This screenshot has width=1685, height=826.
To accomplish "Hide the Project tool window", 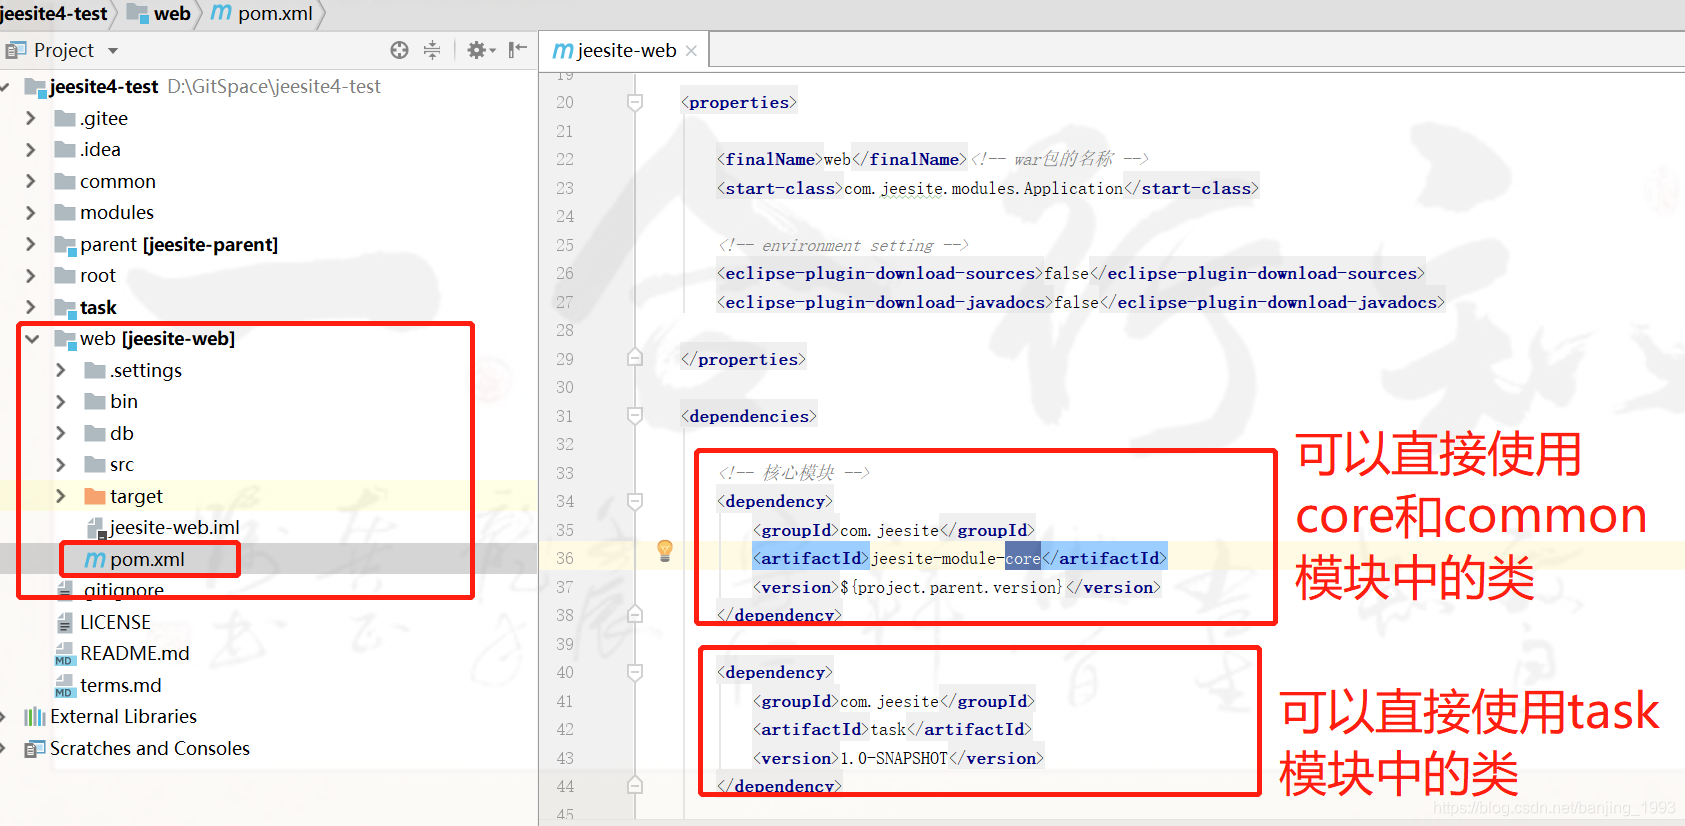I will point(517,50).
